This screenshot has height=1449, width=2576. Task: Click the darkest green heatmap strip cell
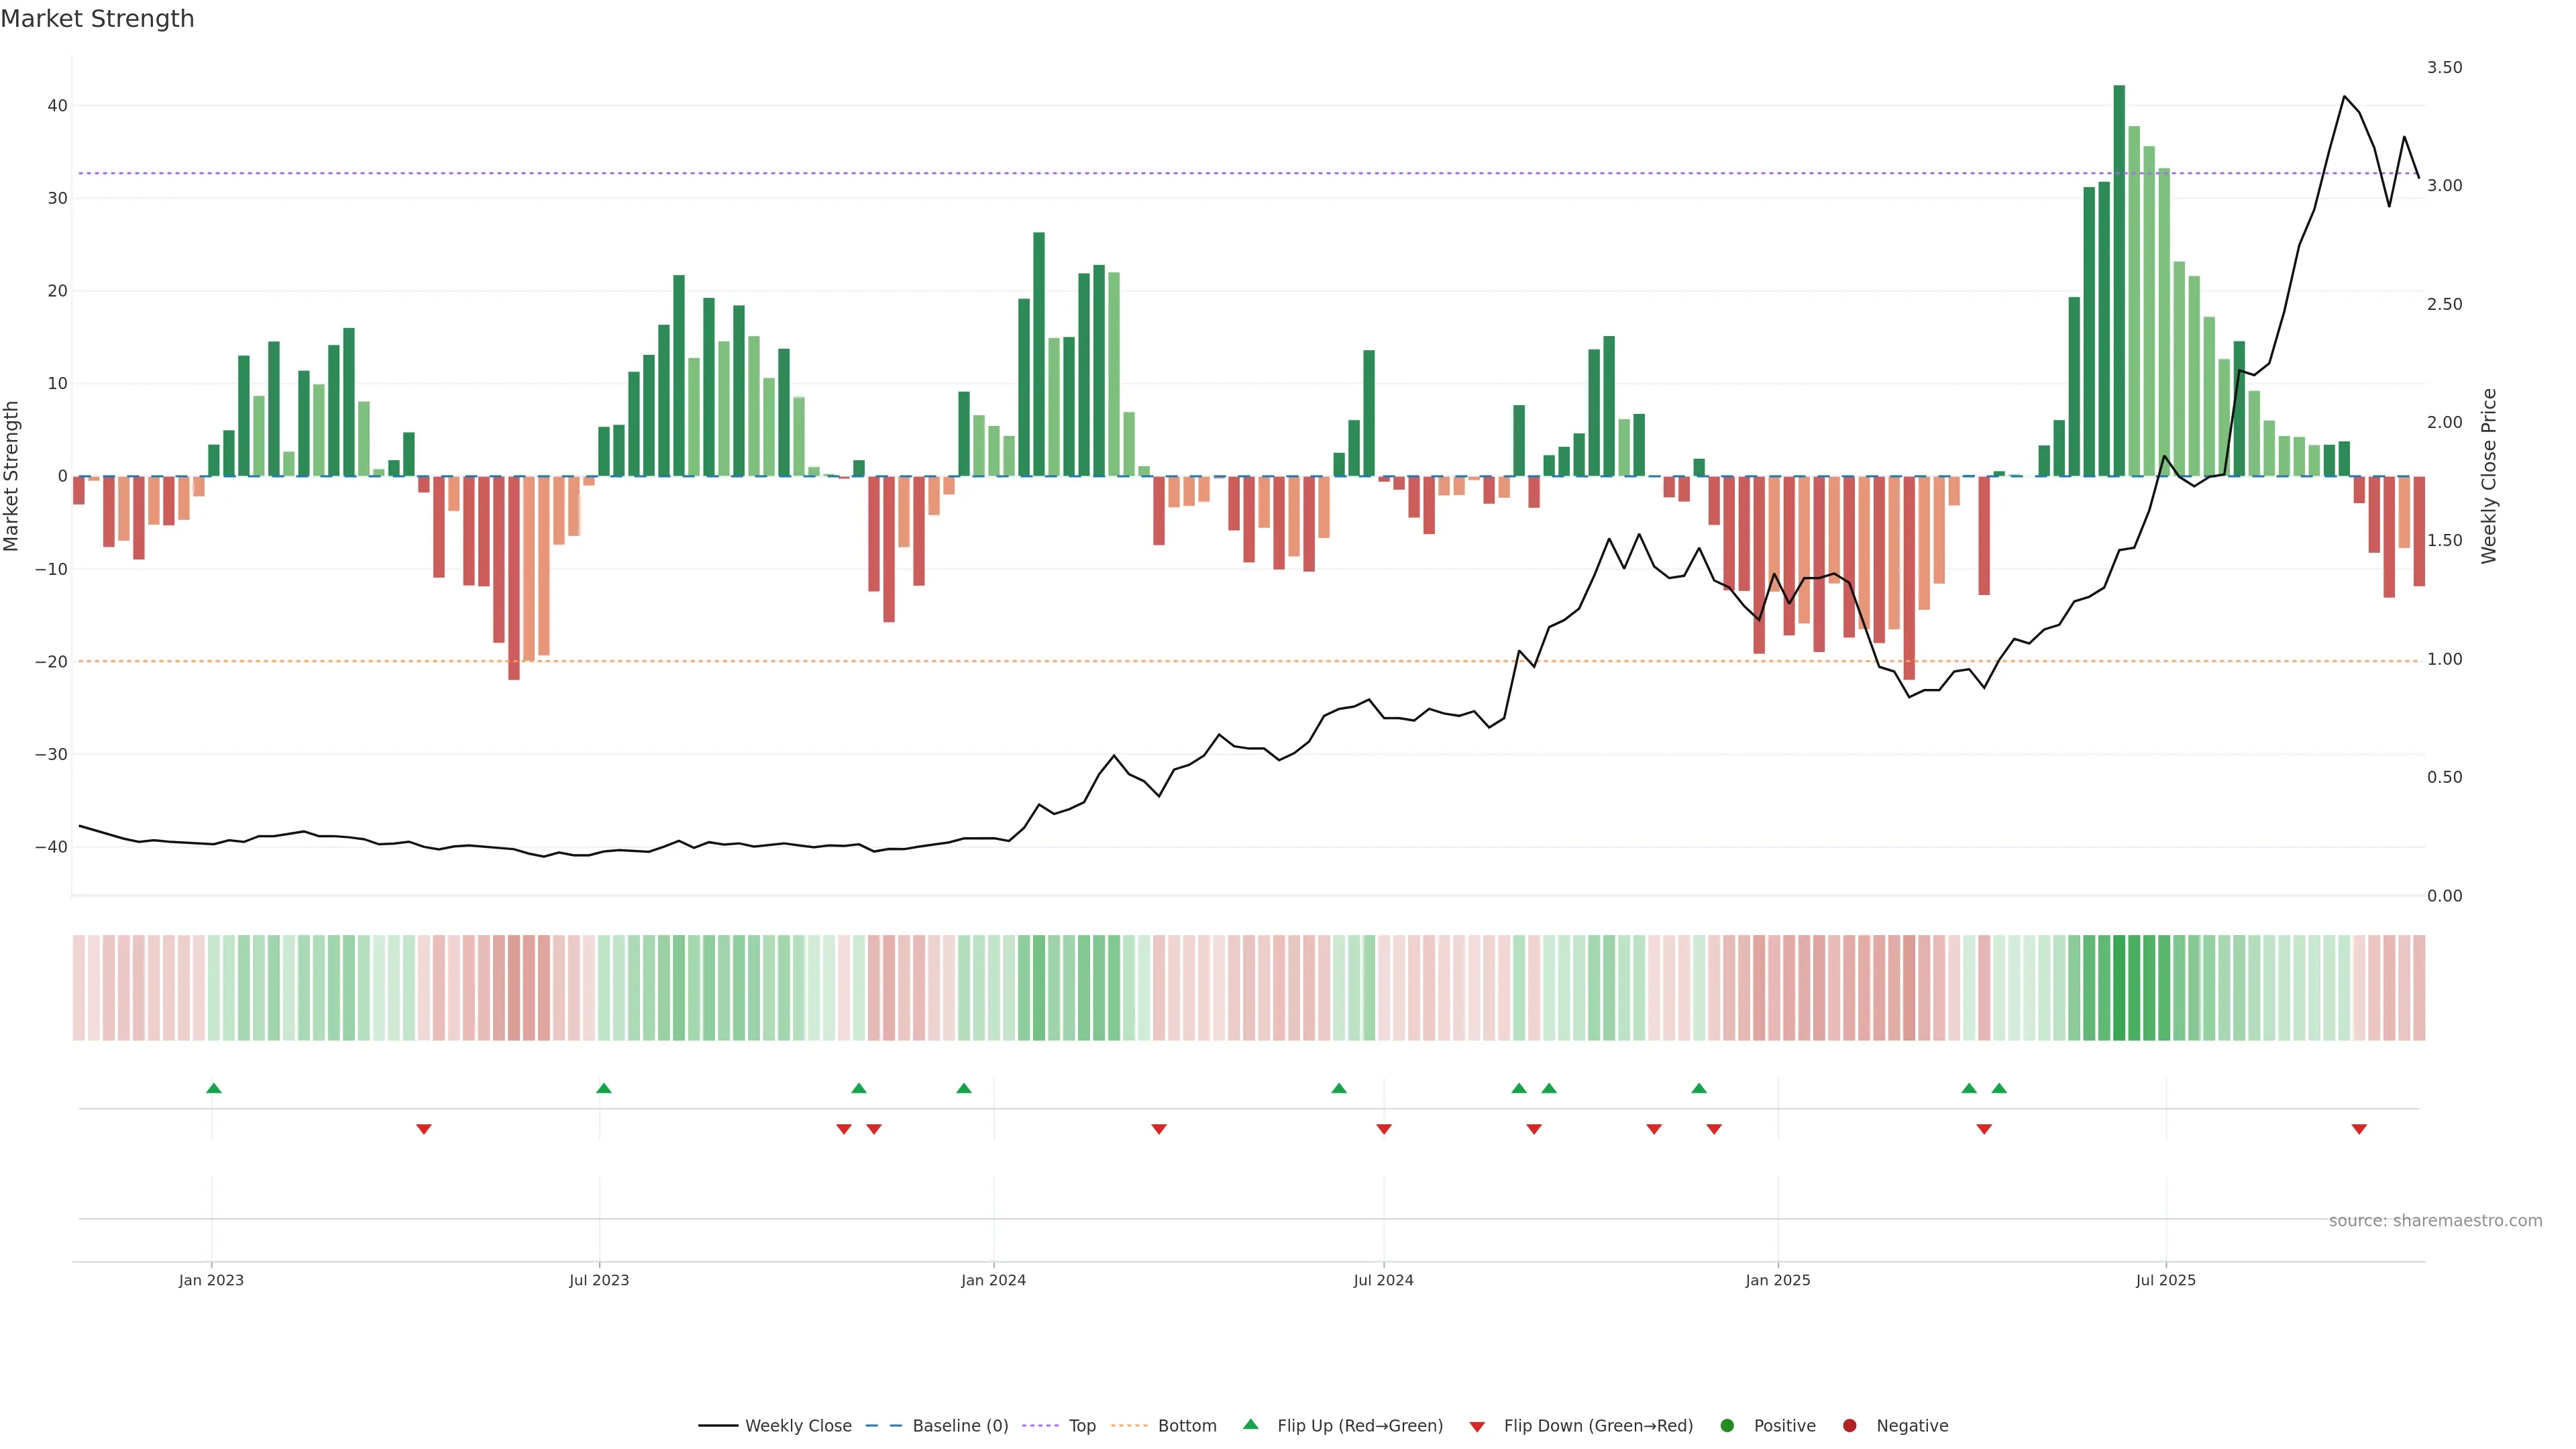[2119, 988]
